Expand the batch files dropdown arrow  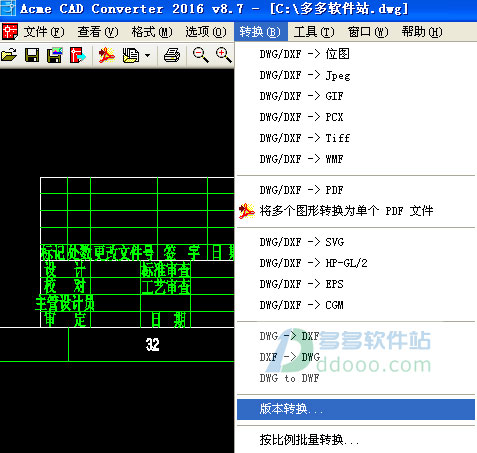coord(147,55)
